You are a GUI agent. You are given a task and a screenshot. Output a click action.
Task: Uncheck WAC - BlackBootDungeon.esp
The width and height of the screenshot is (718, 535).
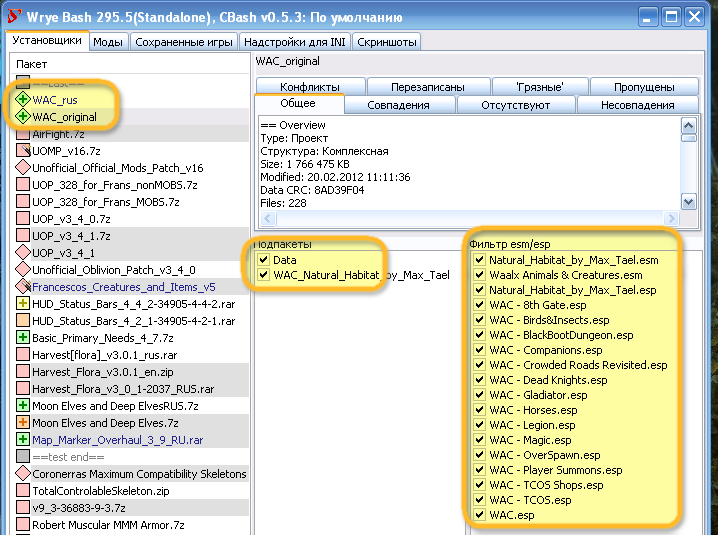coord(479,335)
